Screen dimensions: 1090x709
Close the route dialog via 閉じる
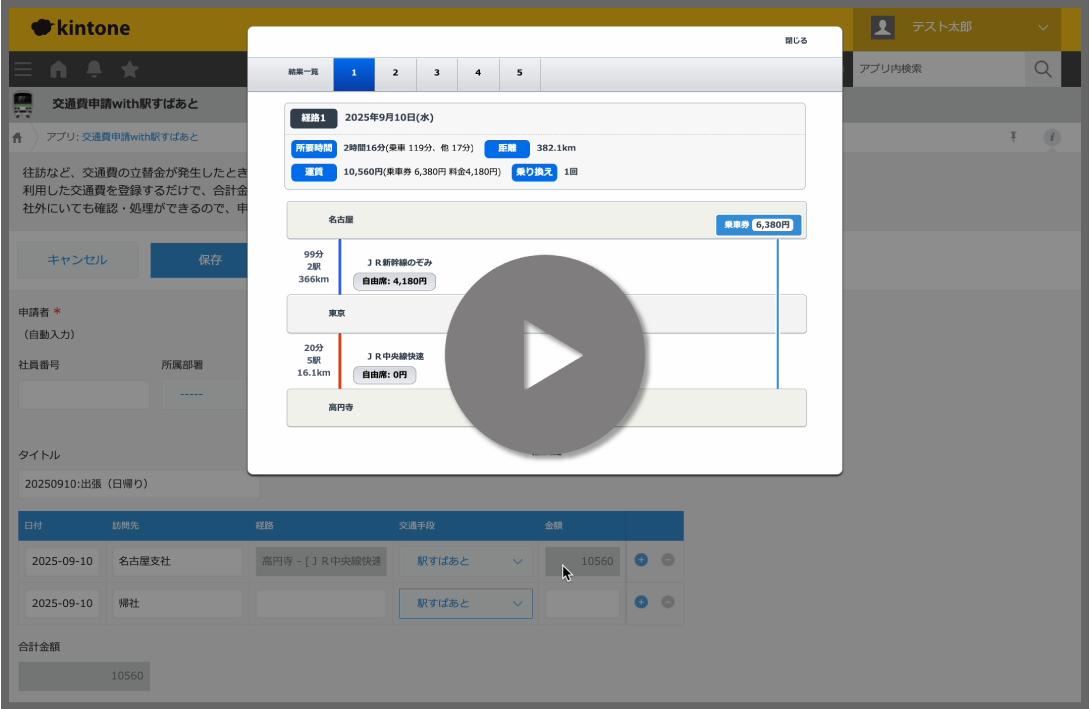pyautogui.click(x=796, y=41)
